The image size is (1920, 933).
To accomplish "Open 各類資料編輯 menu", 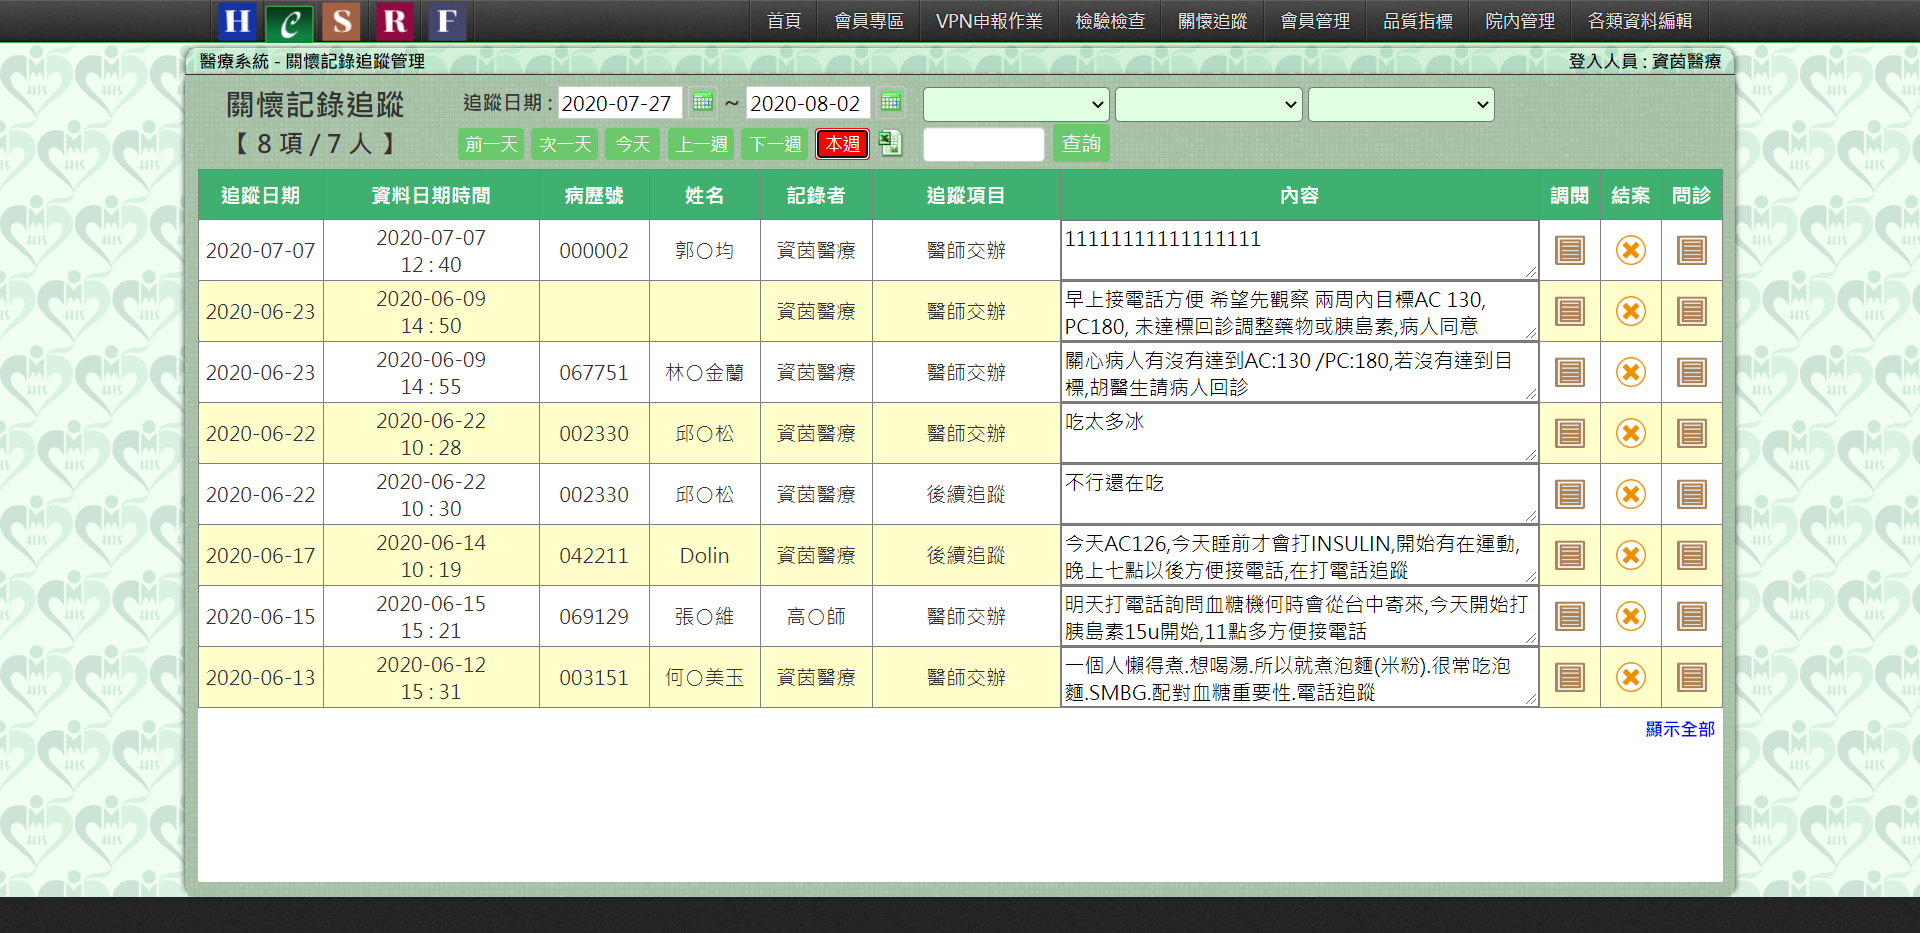I will point(1640,21).
